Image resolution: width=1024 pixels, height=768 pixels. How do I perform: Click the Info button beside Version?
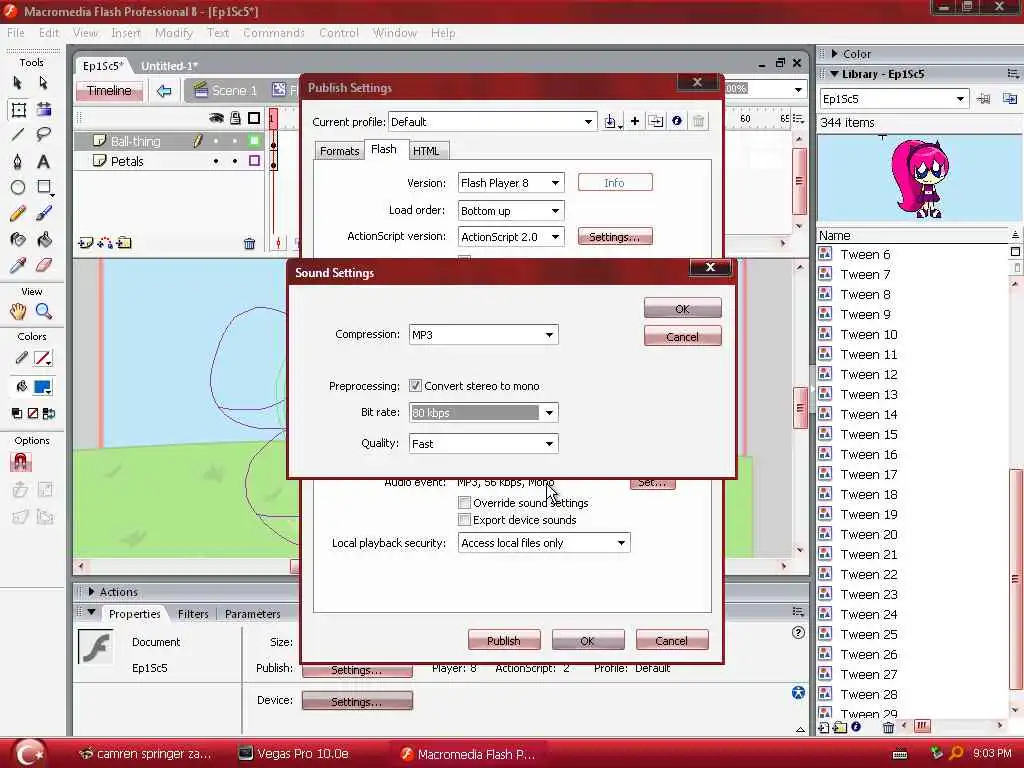pos(615,183)
